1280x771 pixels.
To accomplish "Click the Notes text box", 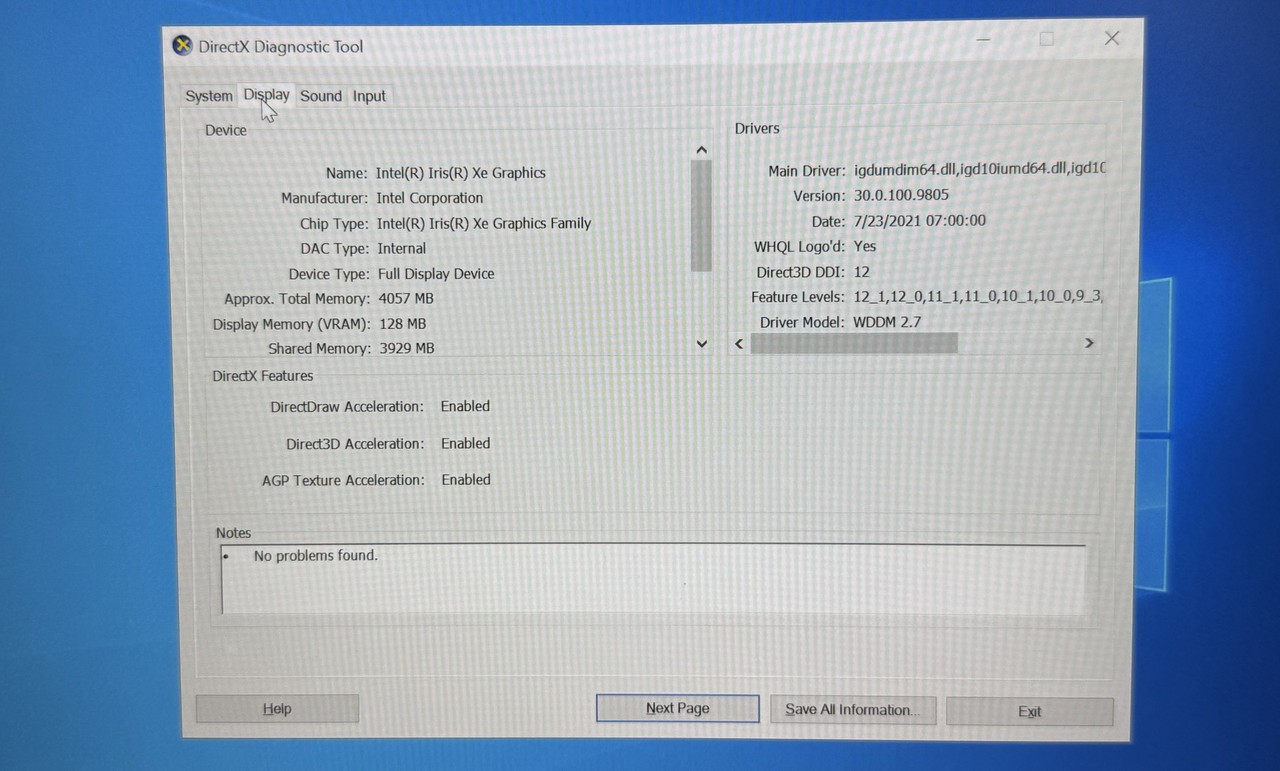I will coord(653,579).
